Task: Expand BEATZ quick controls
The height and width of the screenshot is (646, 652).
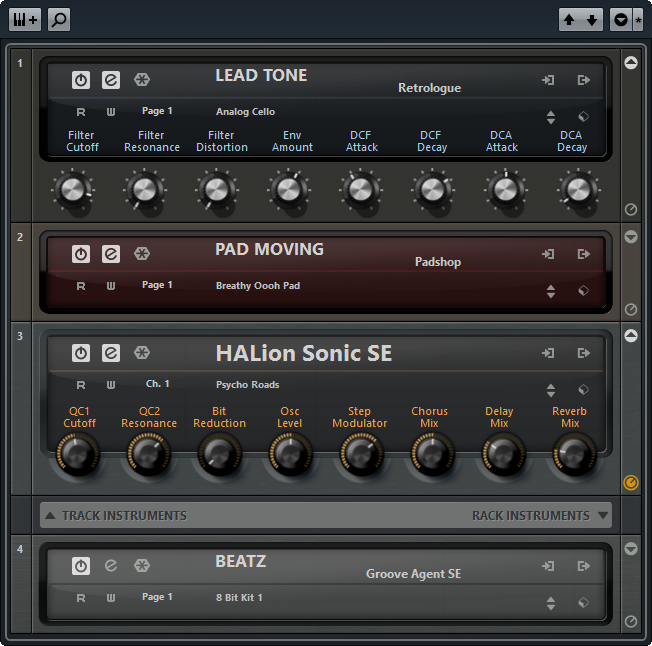Action: point(631,548)
